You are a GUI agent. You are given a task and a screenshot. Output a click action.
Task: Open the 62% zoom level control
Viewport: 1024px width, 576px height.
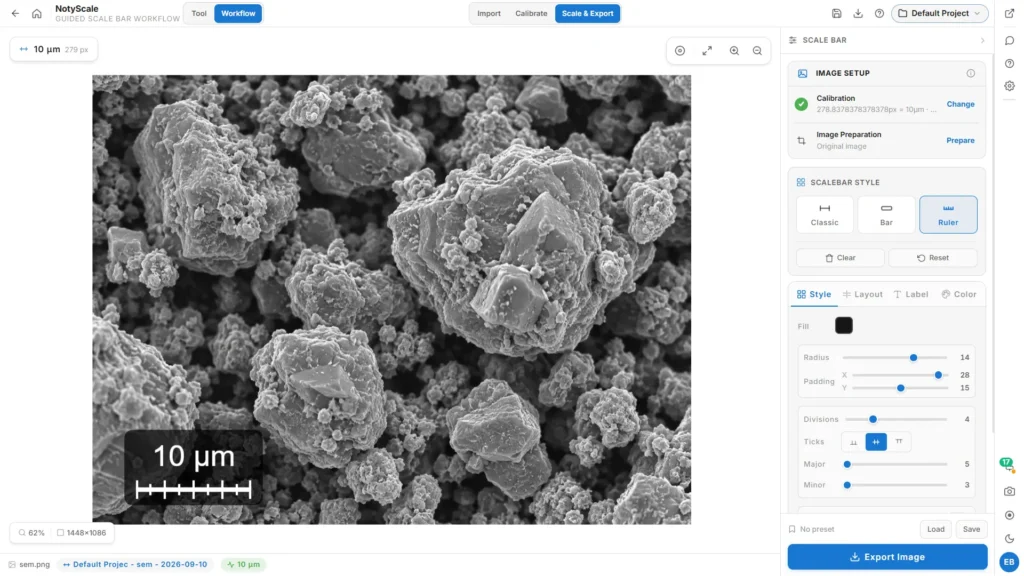(x=31, y=533)
